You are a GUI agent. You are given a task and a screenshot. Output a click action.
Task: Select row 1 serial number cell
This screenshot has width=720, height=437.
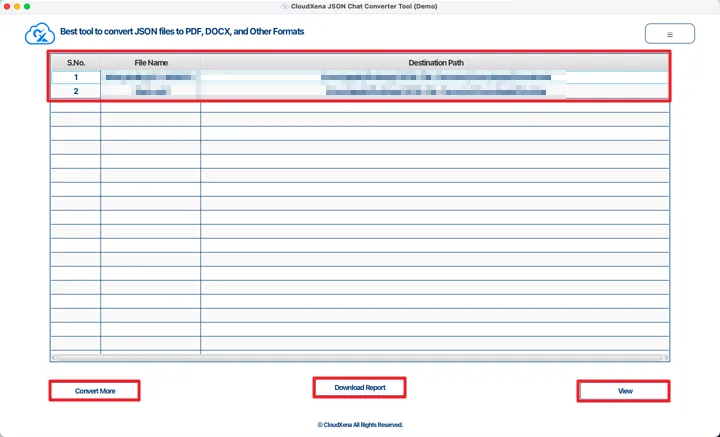[76, 77]
